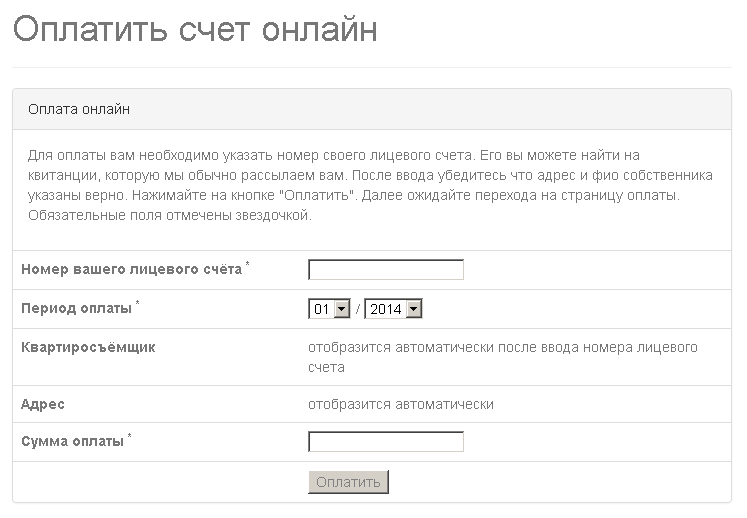Image resolution: width=747 pixels, height=518 pixels.
Task: Open the month dropdown showing 01
Action: tap(329, 309)
